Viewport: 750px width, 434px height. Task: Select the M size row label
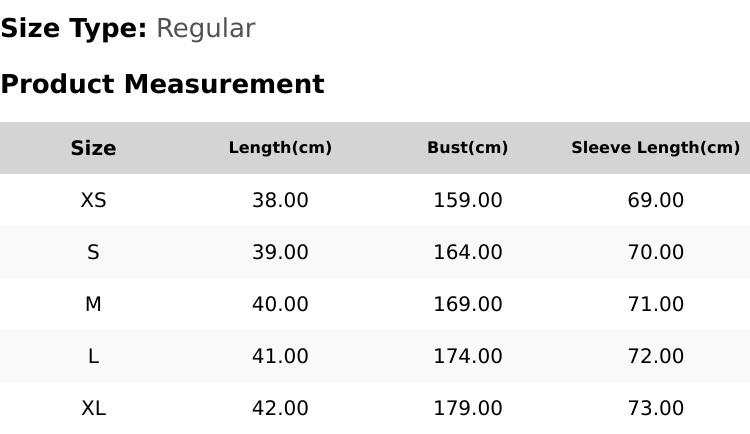pos(93,304)
